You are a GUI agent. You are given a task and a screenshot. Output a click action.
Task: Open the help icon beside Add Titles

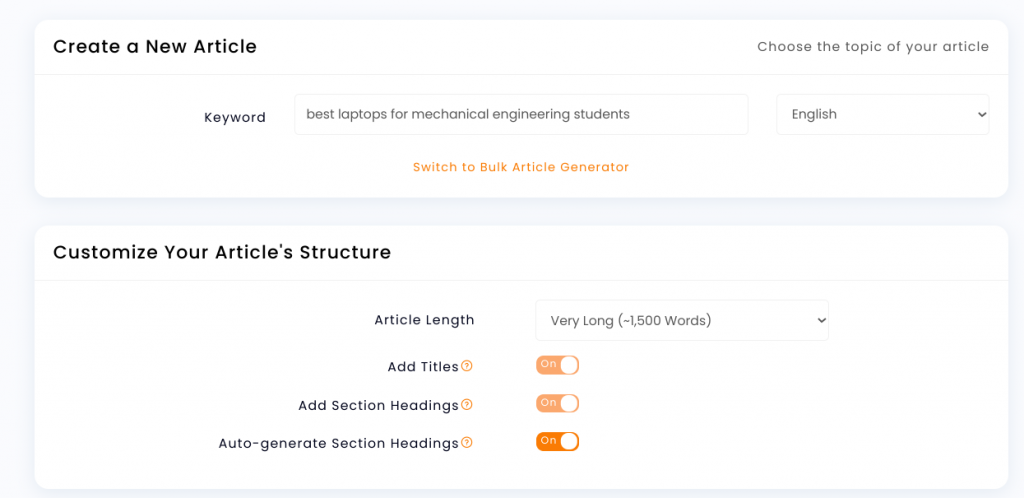[466, 366]
